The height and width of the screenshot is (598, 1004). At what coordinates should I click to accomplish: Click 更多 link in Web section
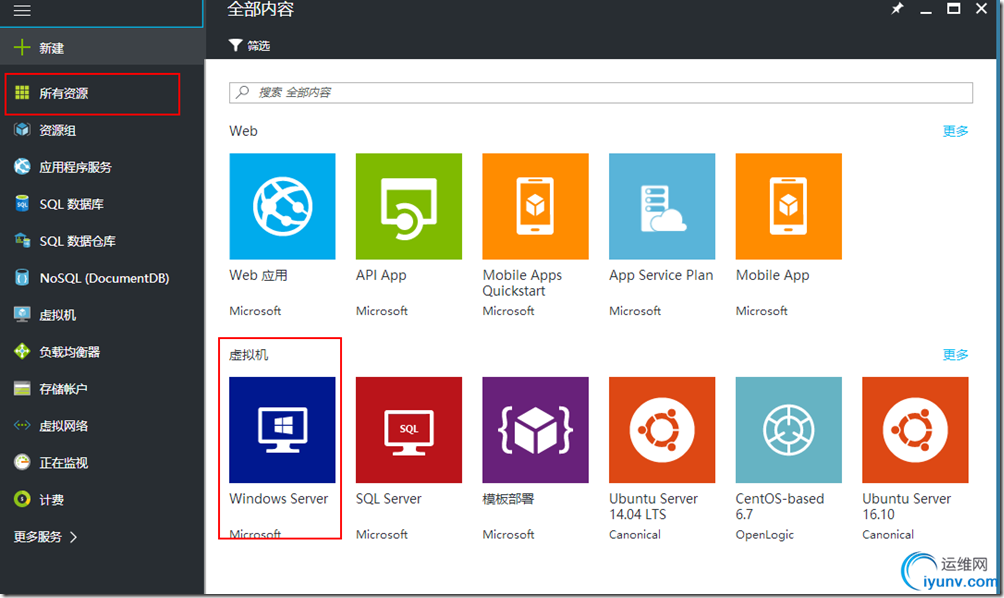pos(955,131)
